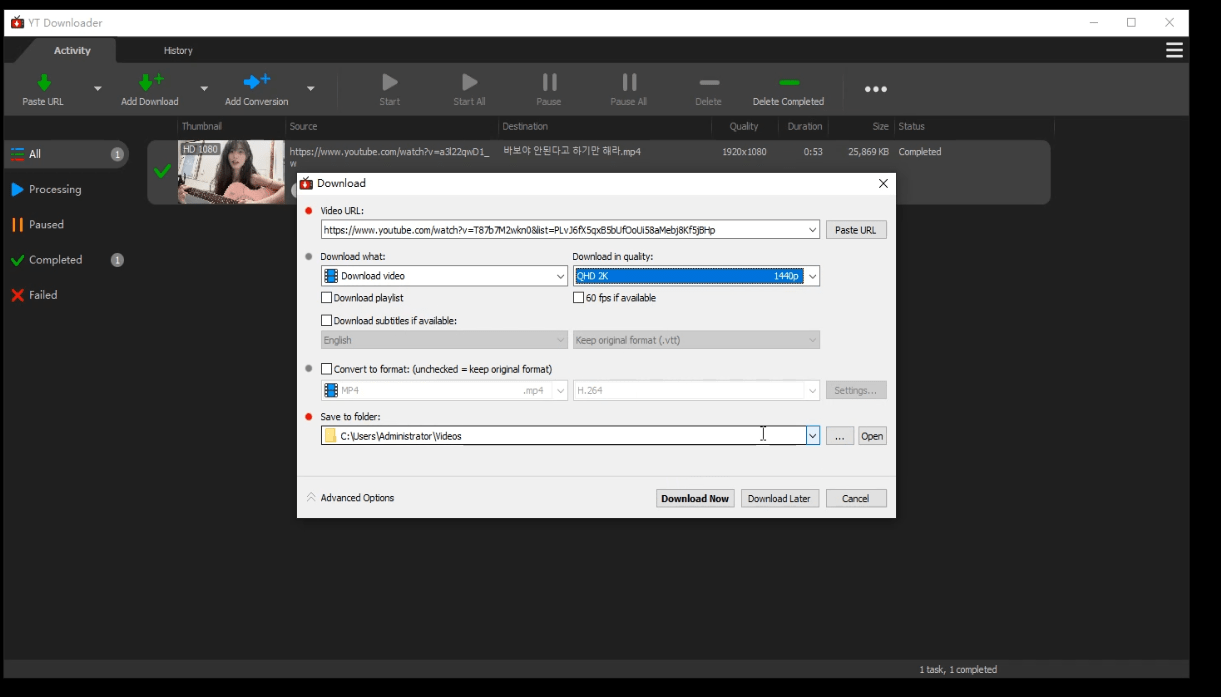Tick the 60 fps if available checkbox
Image resolution: width=1221 pixels, height=697 pixels.
coord(579,298)
